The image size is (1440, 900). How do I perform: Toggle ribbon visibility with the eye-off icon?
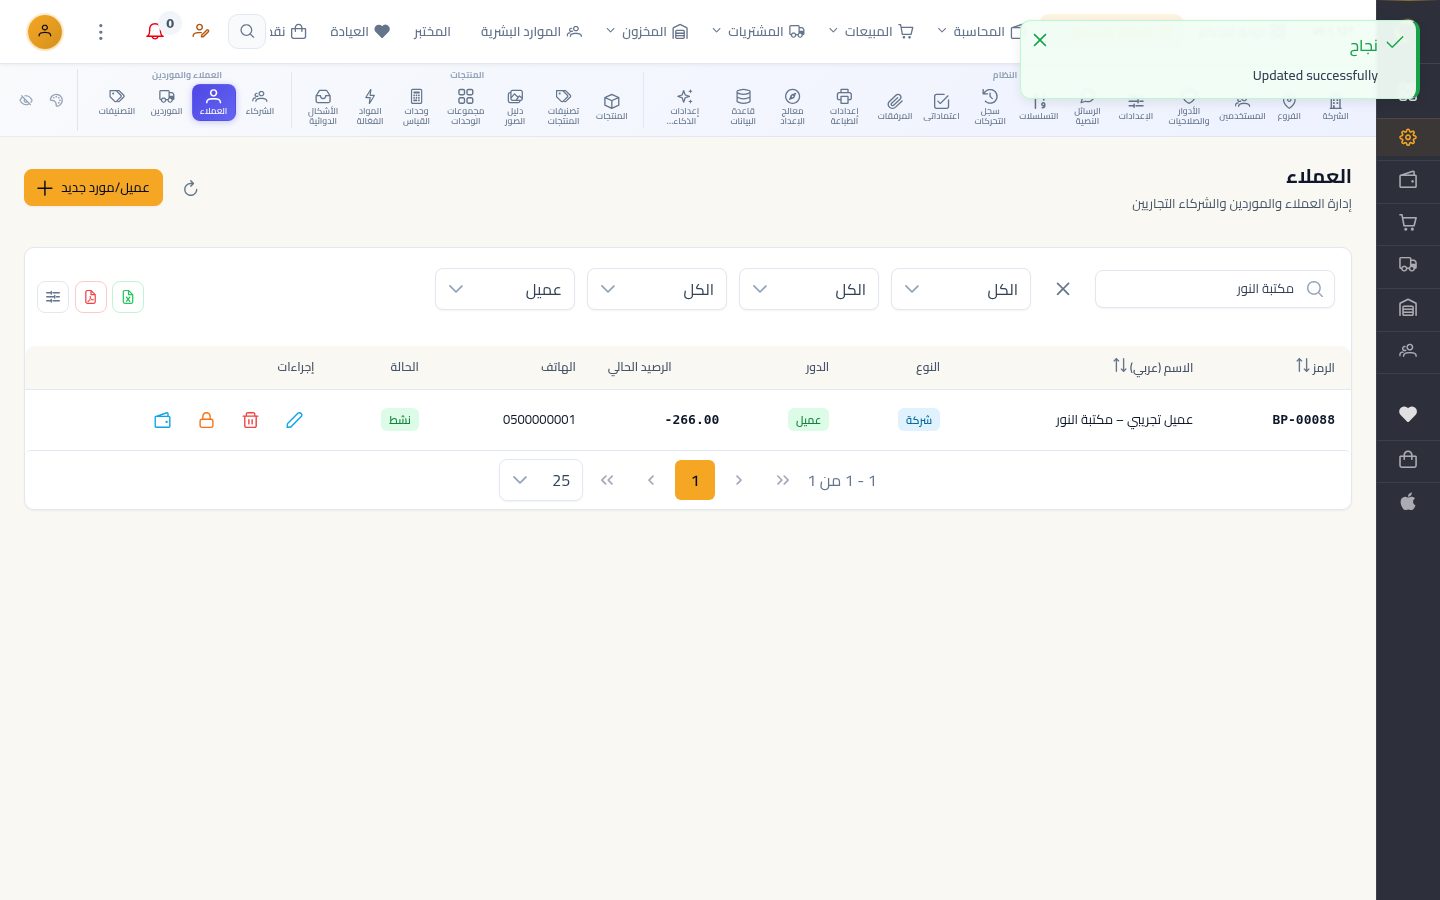pyautogui.click(x=26, y=100)
